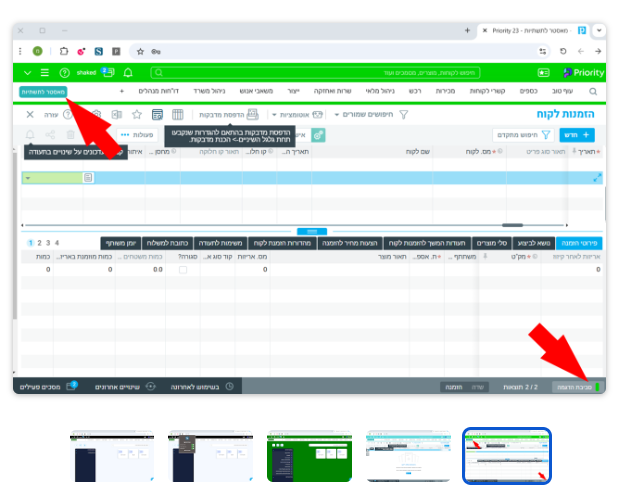Click the teal attachment icon beside tooltip

click(x=318, y=135)
